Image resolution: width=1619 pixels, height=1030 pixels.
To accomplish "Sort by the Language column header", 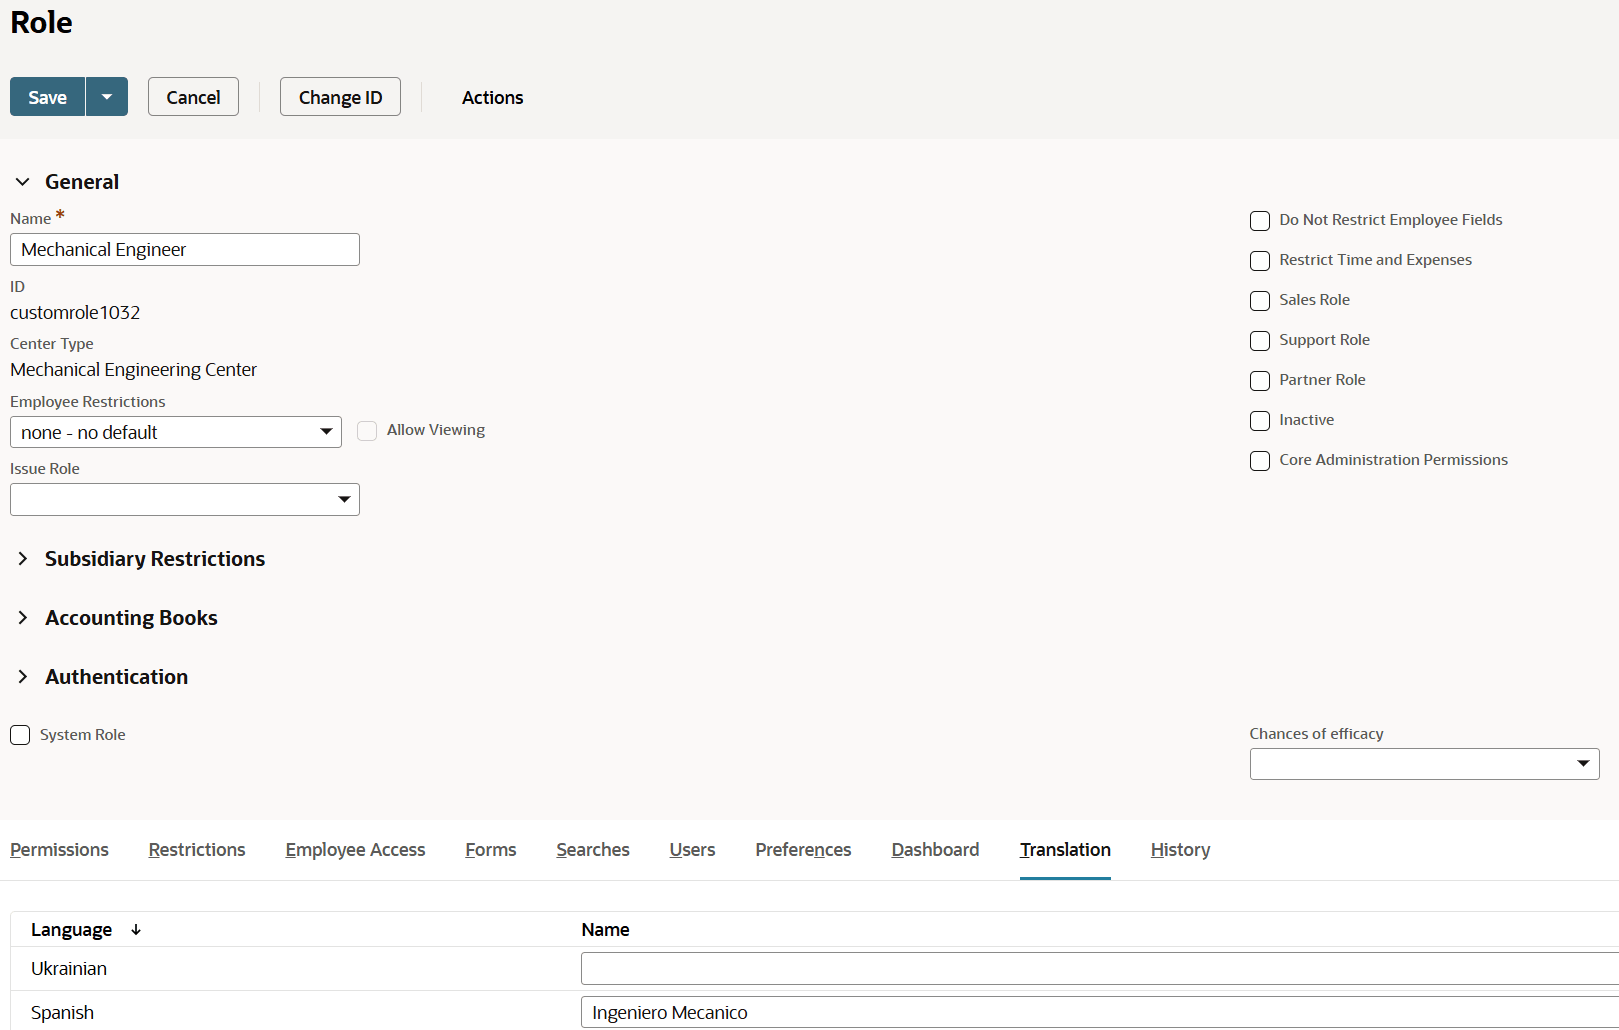I will pos(86,929).
